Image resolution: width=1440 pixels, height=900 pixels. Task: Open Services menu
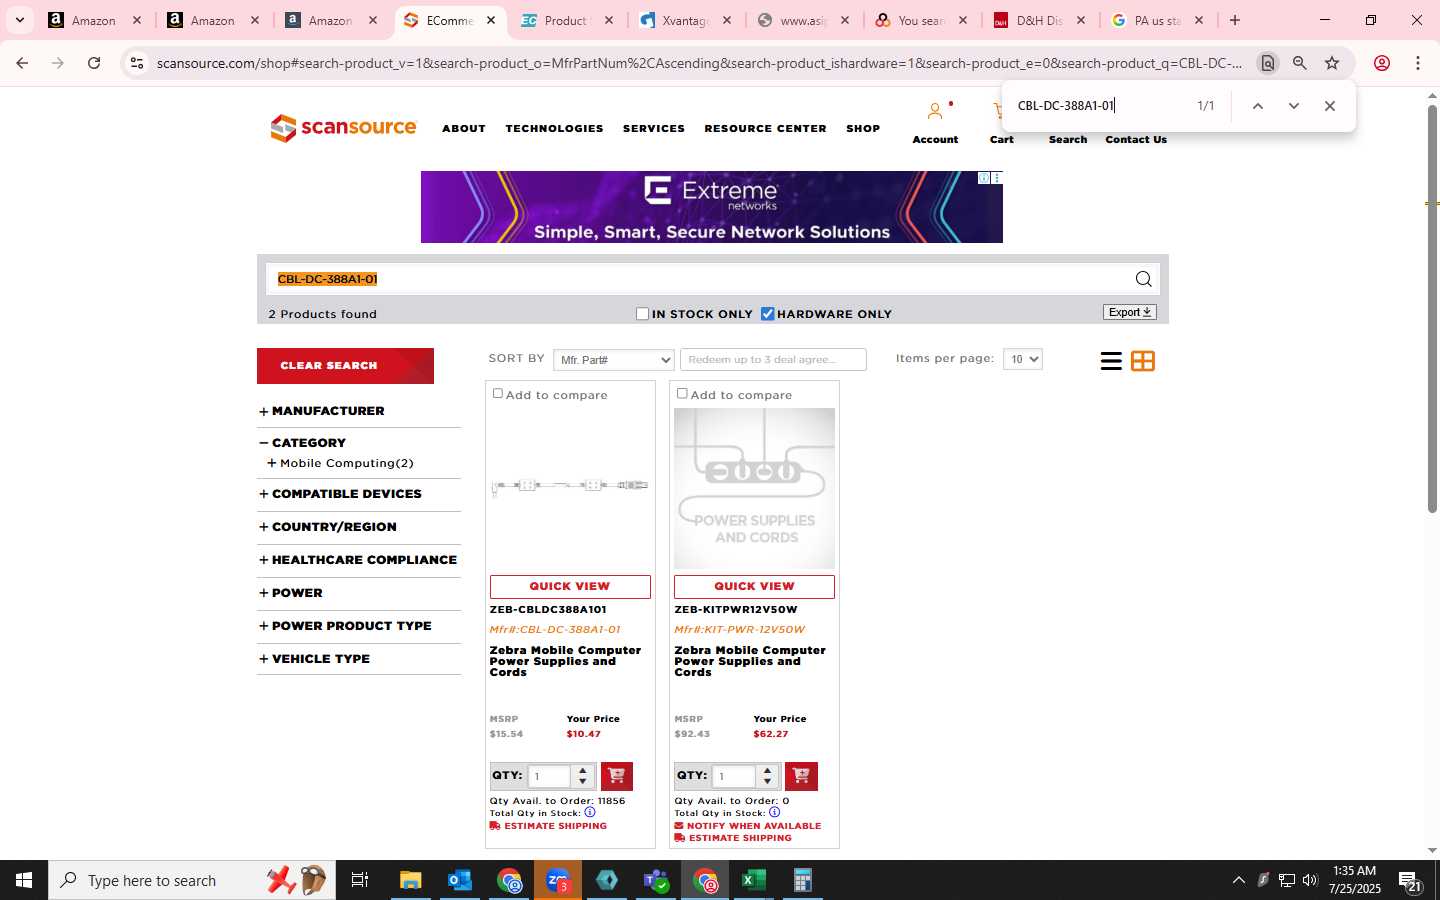[x=654, y=128]
